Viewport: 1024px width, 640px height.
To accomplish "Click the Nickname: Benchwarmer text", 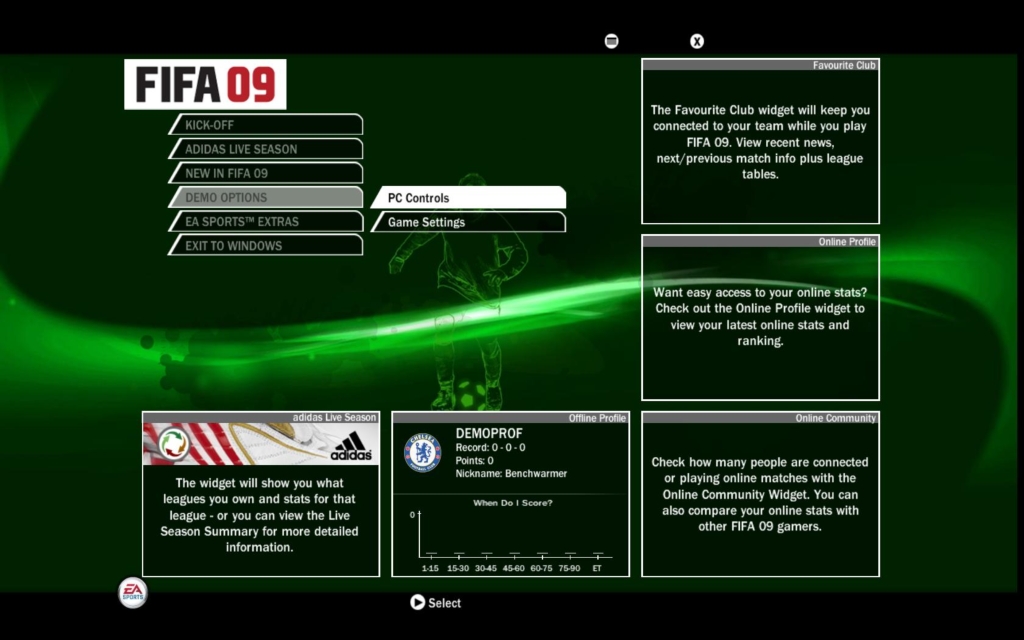I will (x=511, y=473).
